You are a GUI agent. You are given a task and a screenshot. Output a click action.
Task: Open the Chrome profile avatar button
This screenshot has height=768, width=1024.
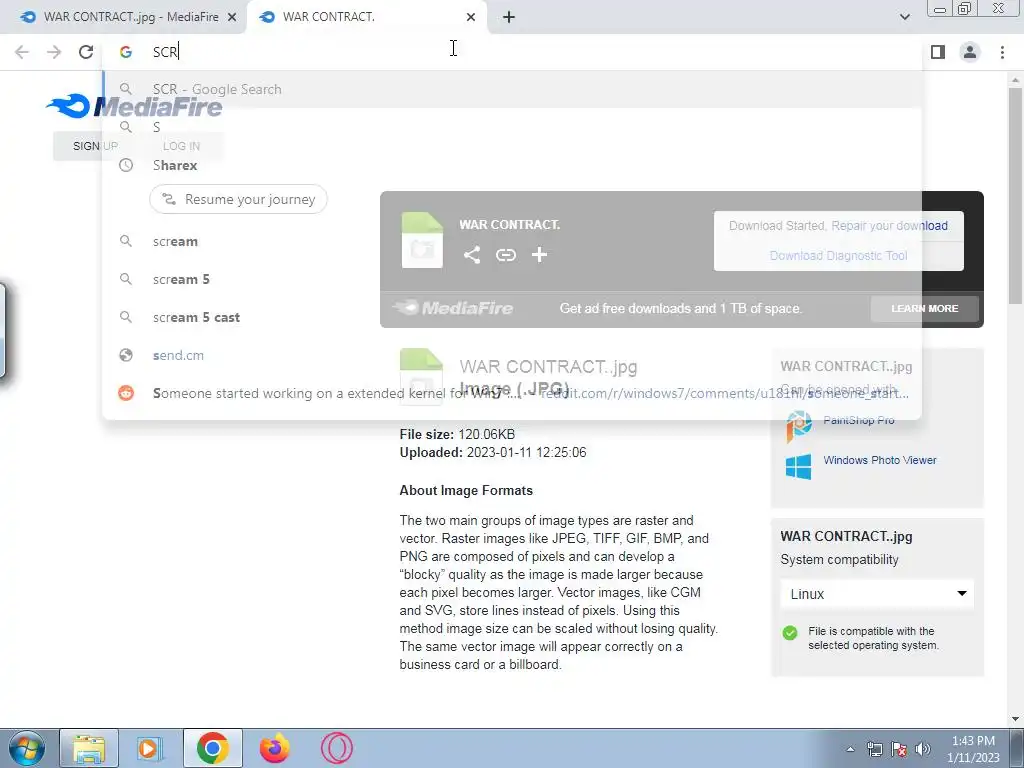point(970,52)
